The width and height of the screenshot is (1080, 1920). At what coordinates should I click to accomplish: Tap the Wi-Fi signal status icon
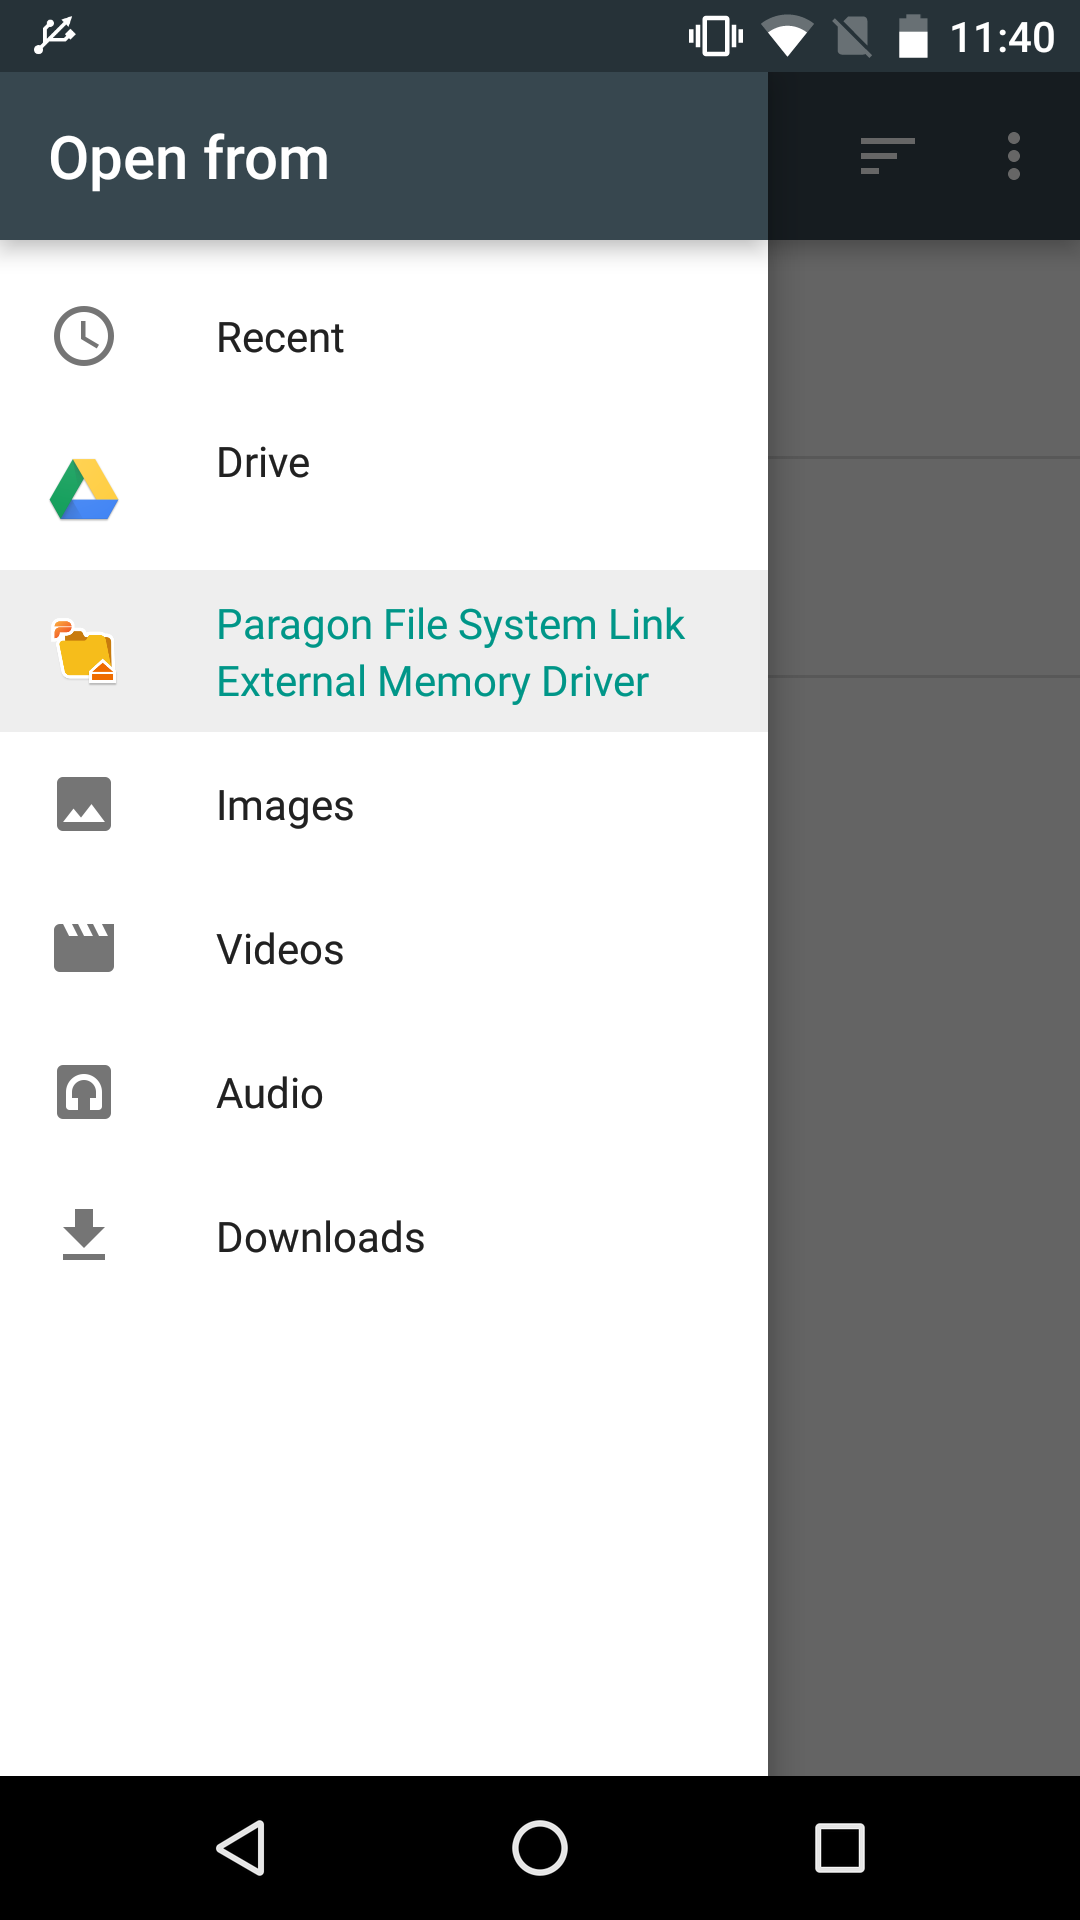tap(787, 37)
